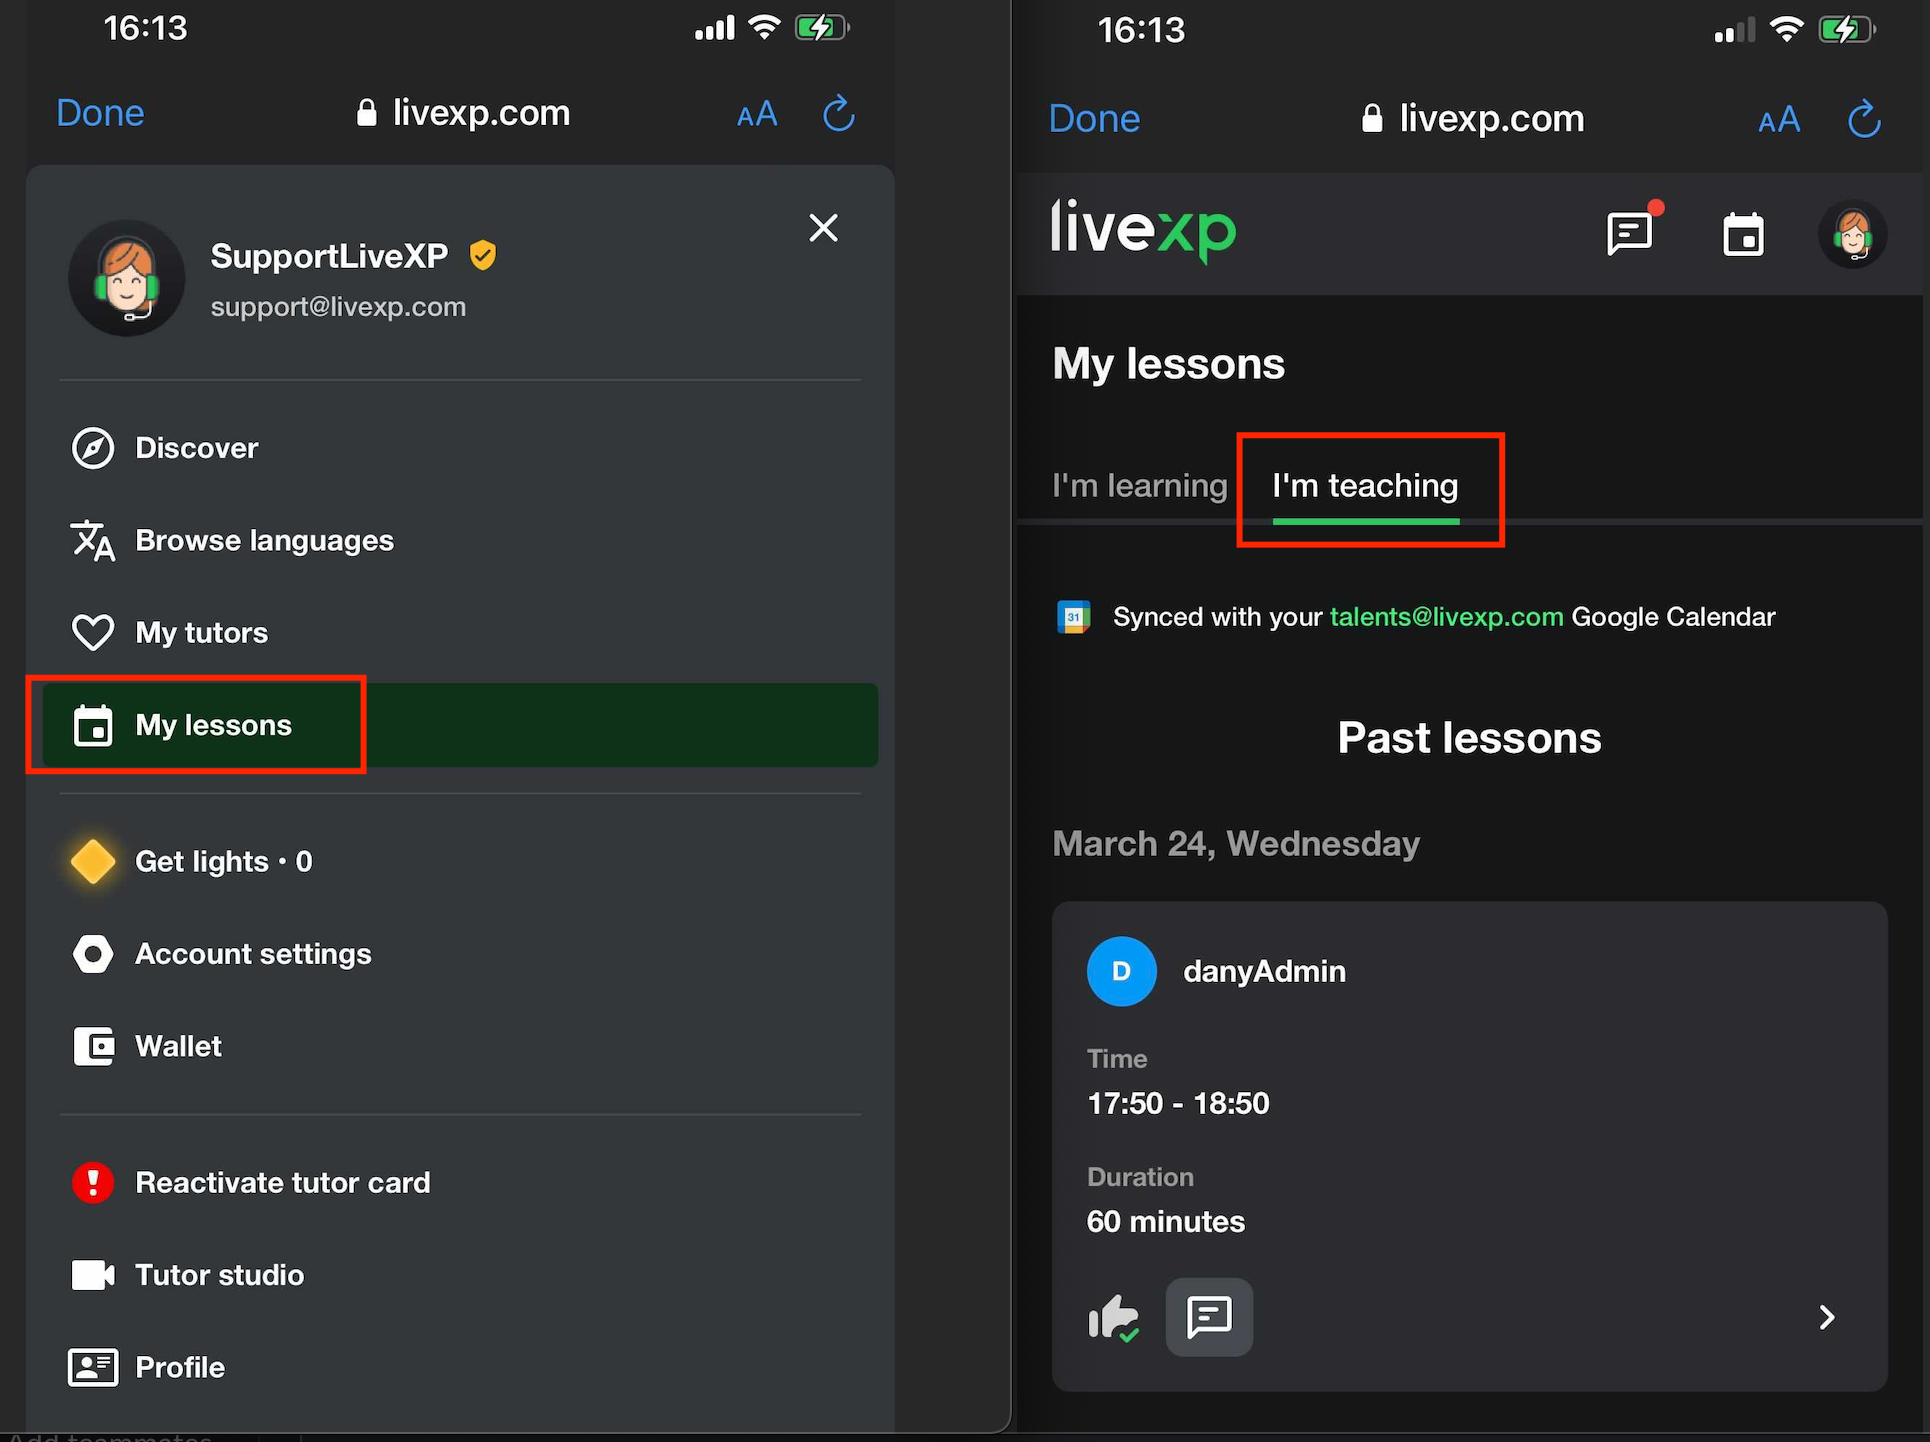Click the Google Calendar sync icon
Viewport: 1930px width, 1442px height.
[x=1074, y=617]
